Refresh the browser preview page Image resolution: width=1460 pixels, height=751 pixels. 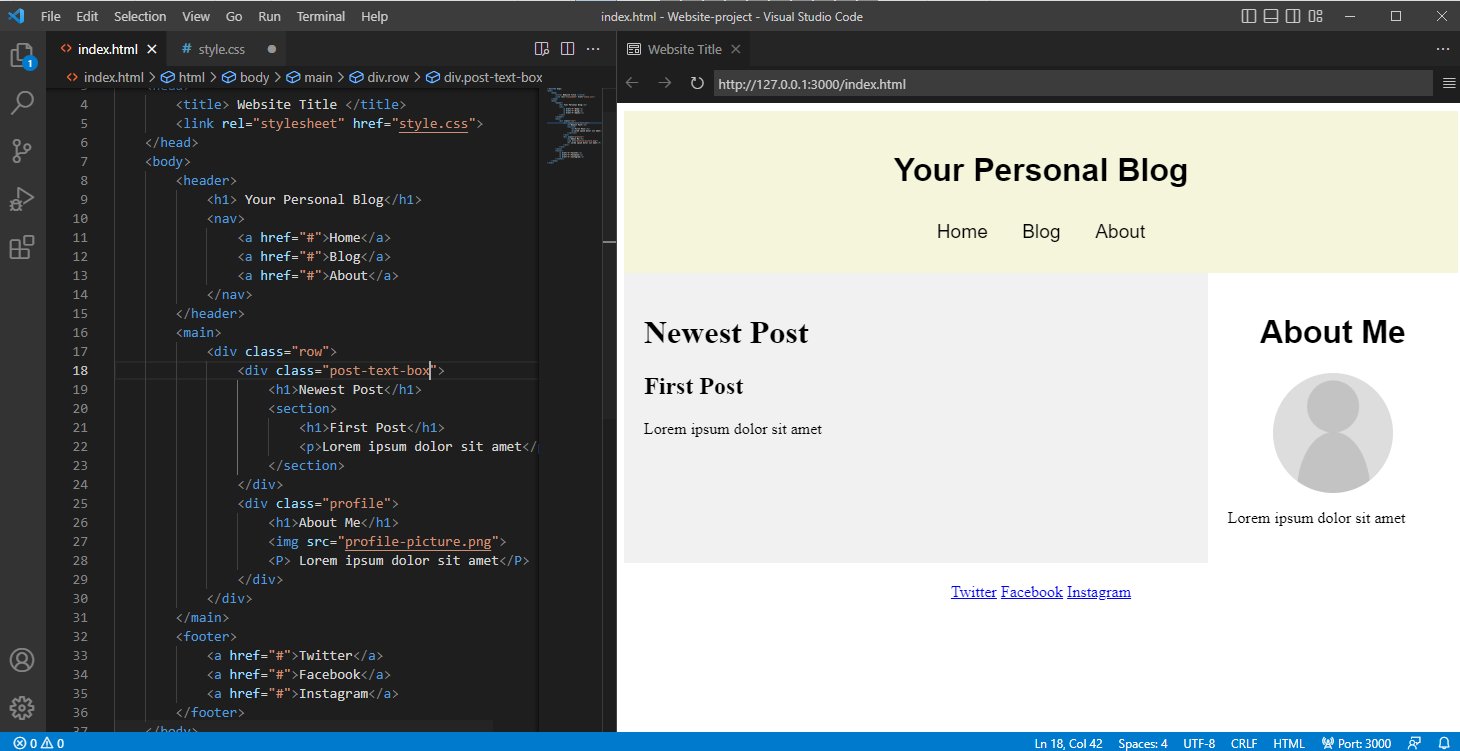tap(696, 83)
